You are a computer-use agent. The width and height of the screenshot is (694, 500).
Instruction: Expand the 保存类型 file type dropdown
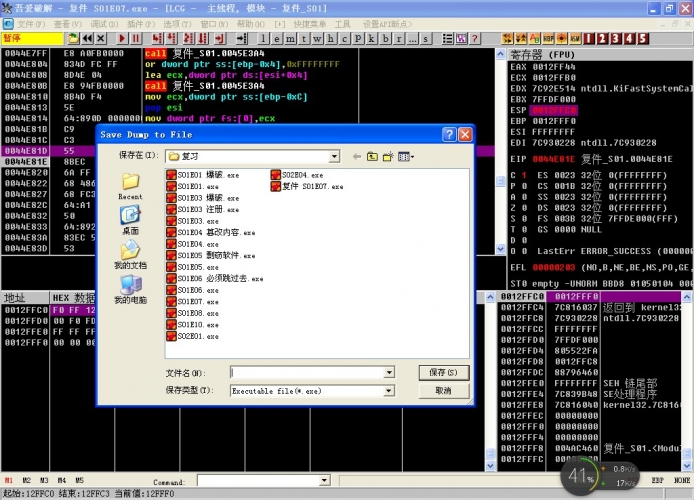click(x=388, y=391)
